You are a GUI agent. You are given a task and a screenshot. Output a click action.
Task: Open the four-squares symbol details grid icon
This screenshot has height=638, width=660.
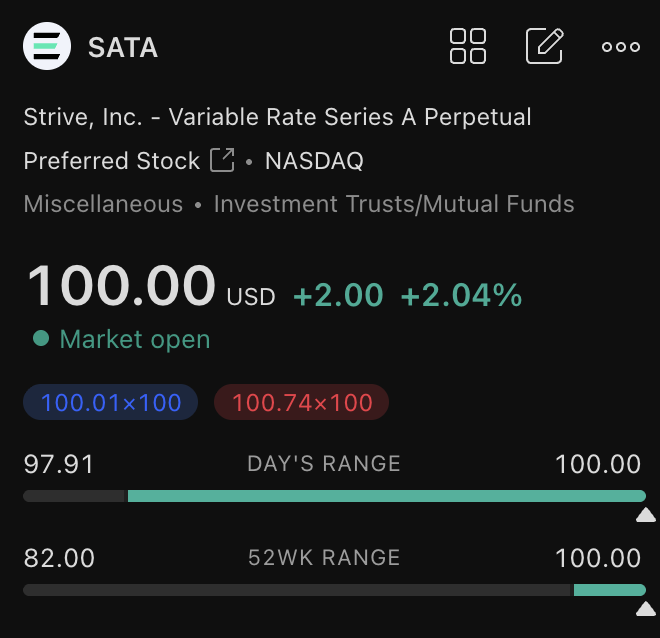tap(468, 46)
